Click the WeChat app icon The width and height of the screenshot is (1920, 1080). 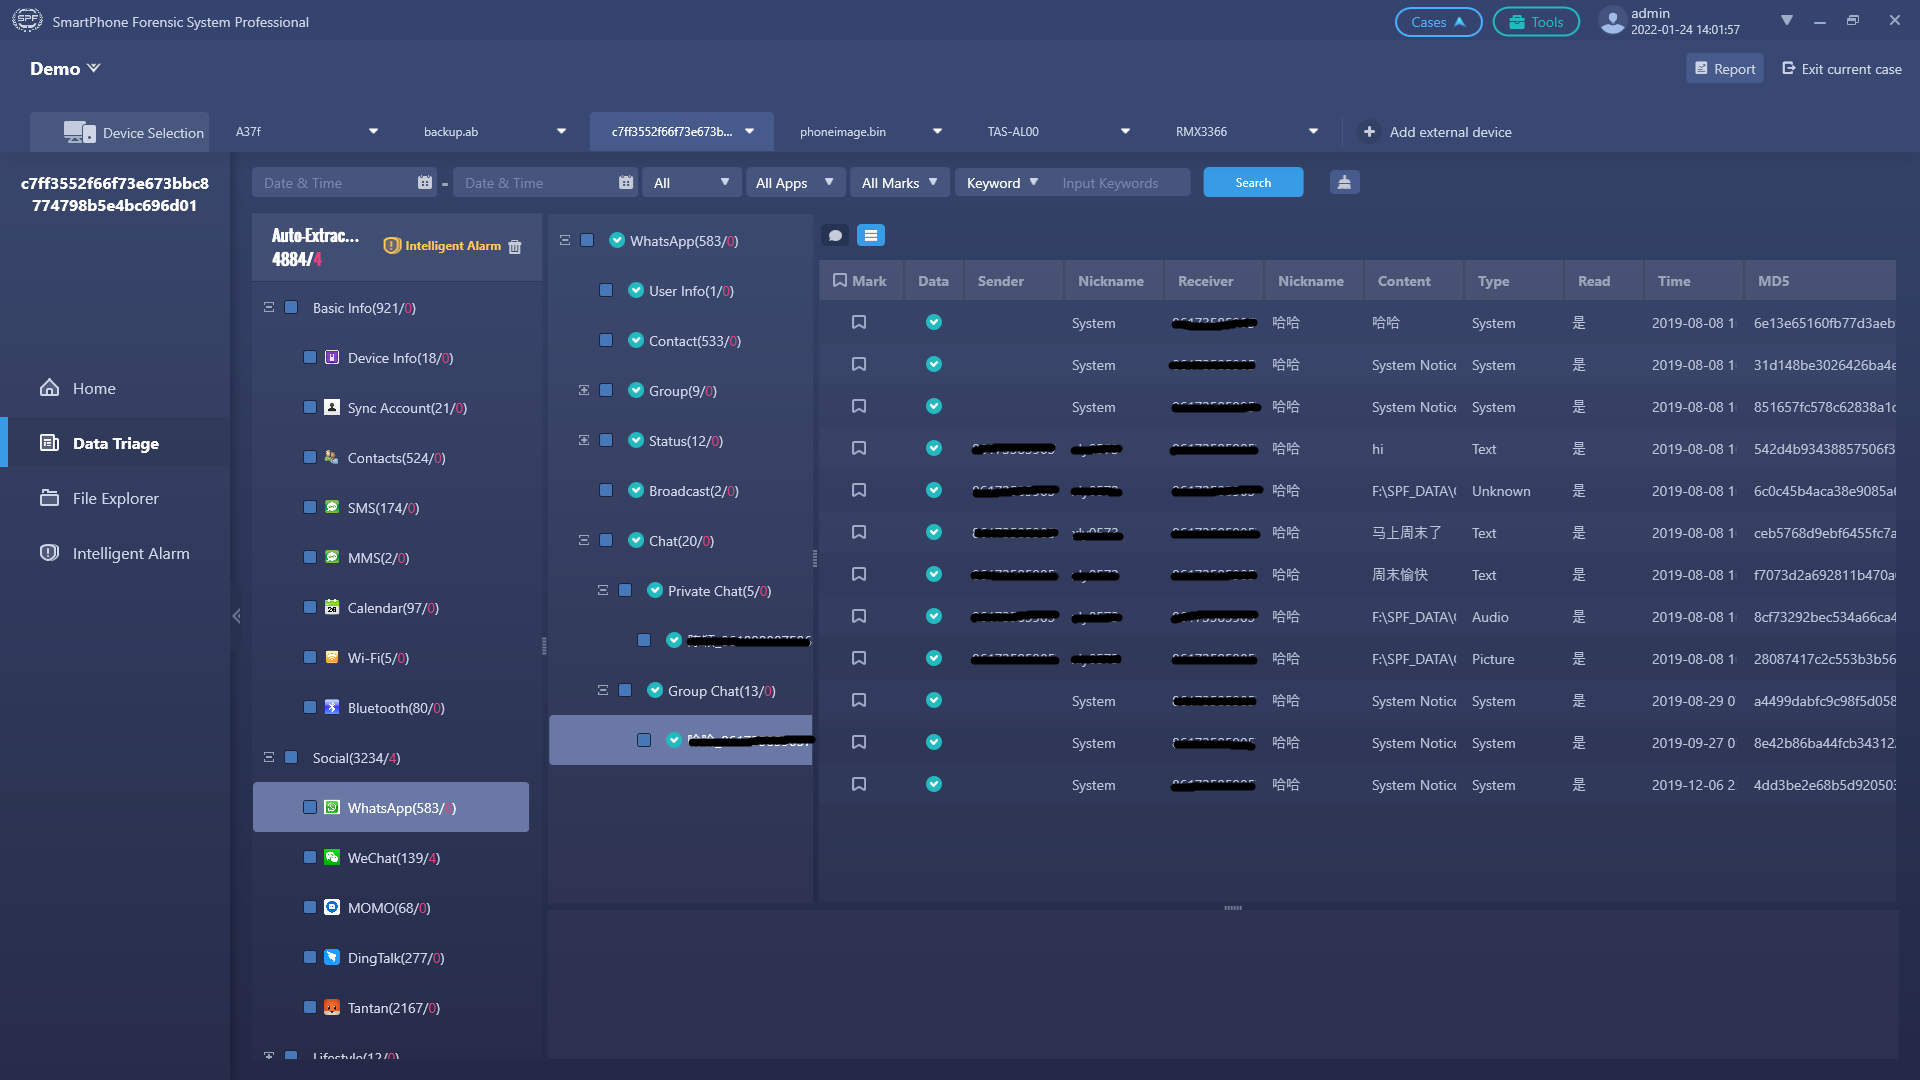[332, 857]
